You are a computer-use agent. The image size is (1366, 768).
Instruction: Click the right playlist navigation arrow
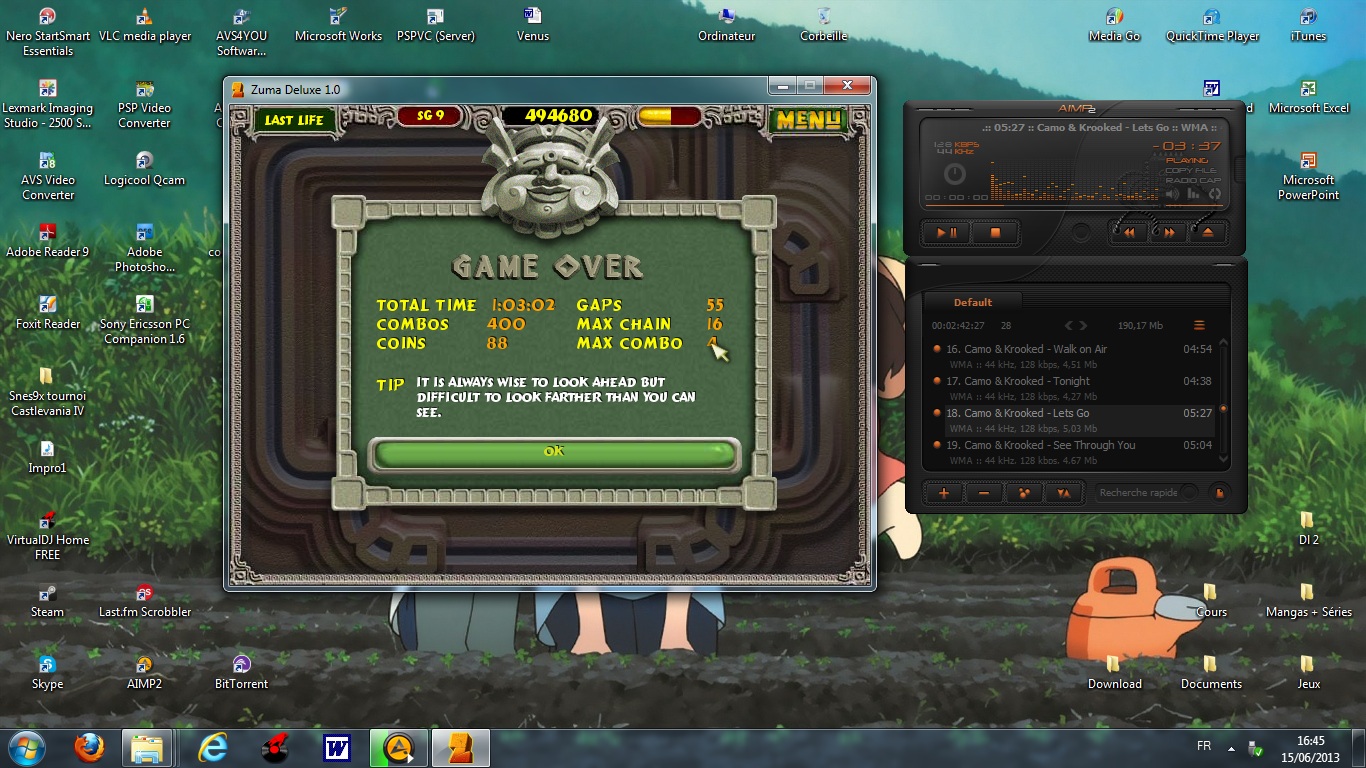pos(1082,326)
